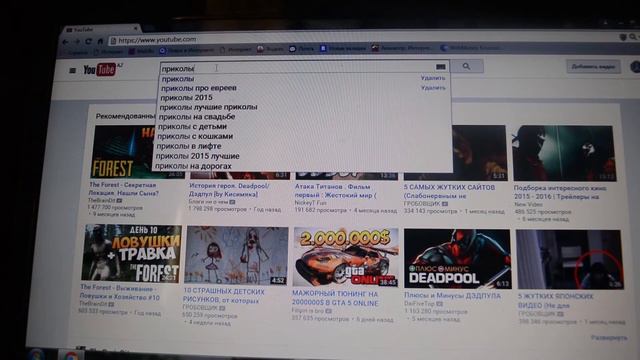Open title "Атака Титанов : Фильм первый"

click(336, 191)
